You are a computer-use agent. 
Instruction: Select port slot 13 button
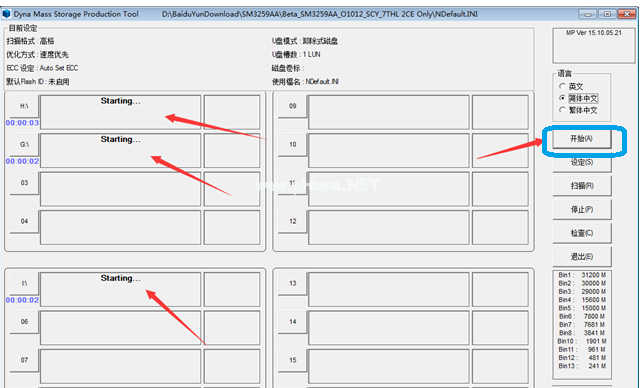[292, 283]
